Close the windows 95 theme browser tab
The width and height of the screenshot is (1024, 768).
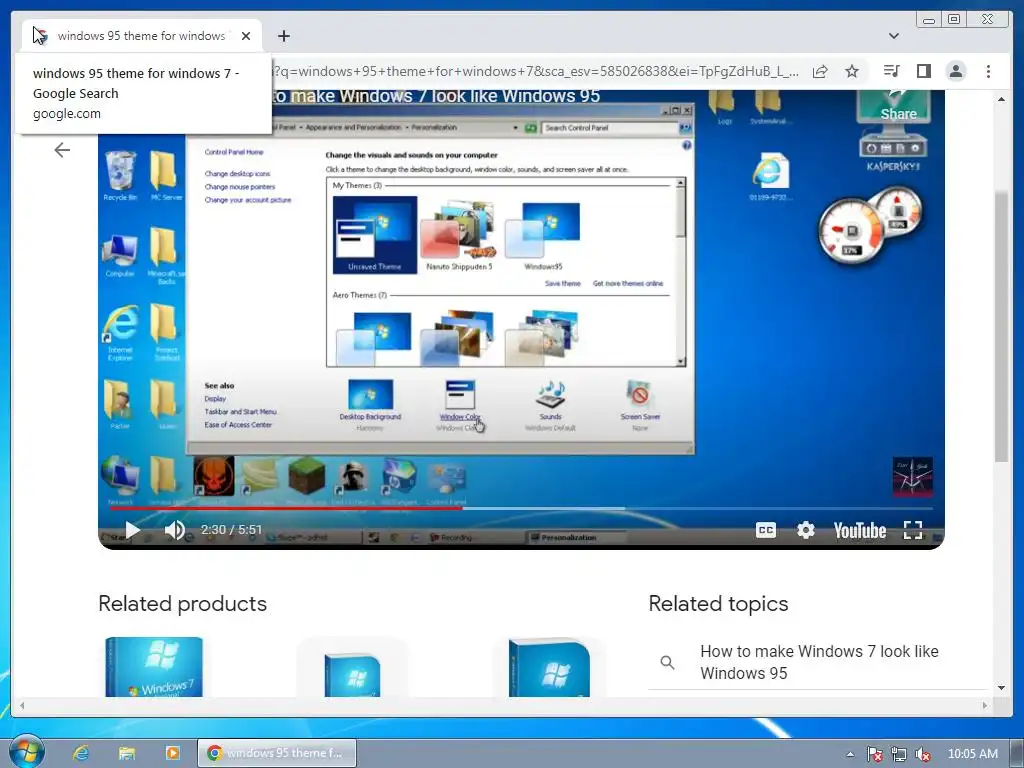(246, 36)
